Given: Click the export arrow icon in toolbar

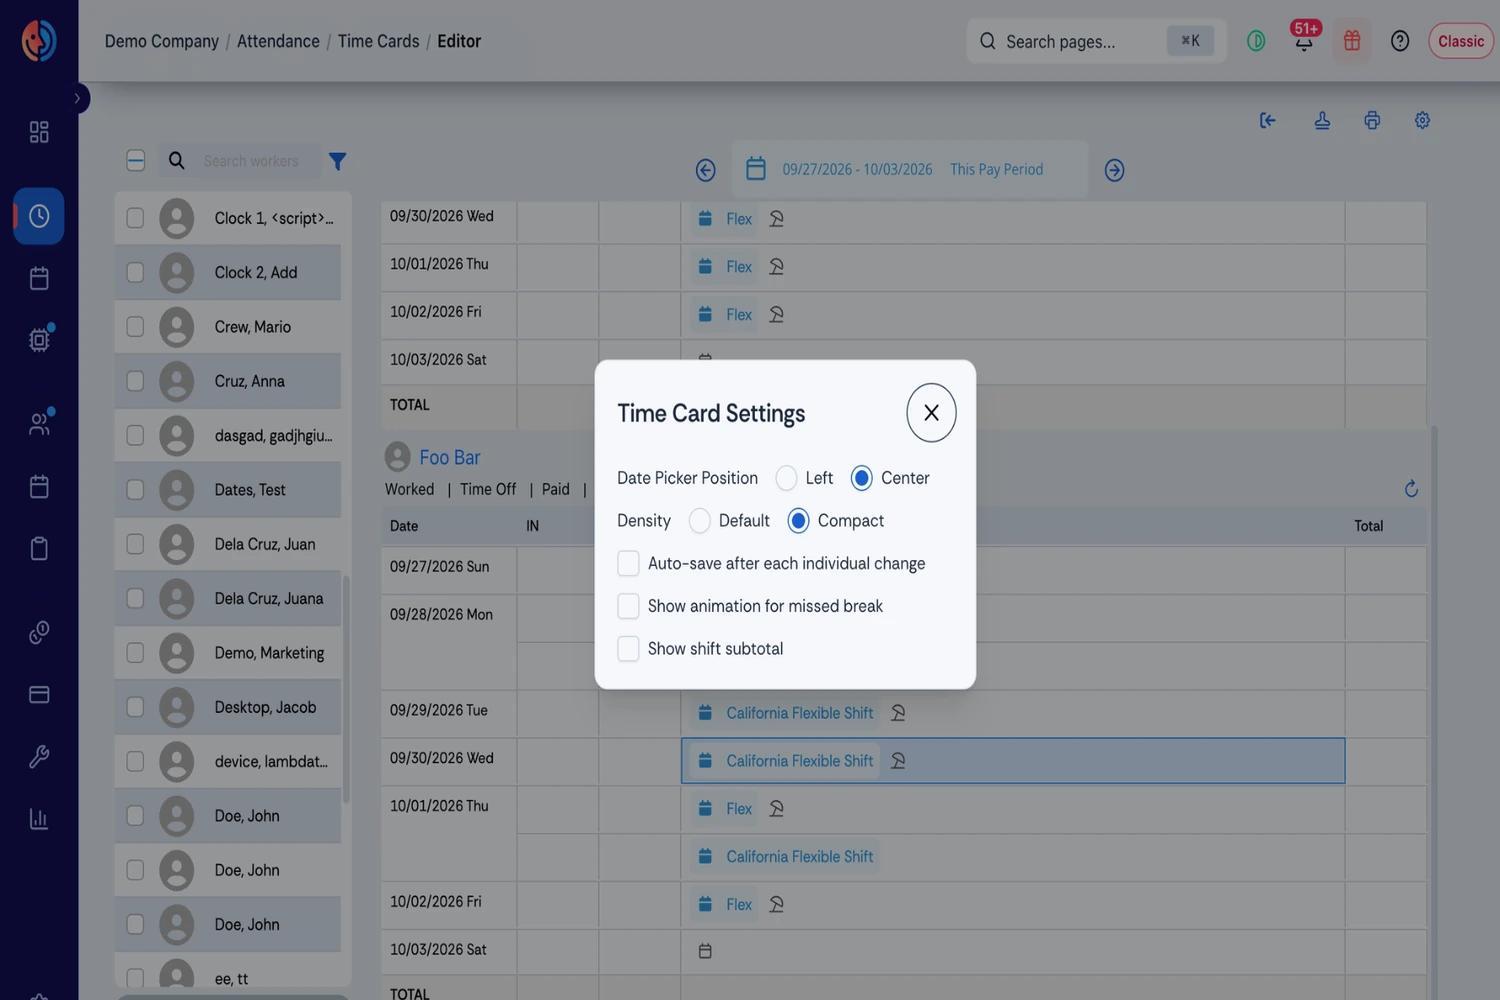Looking at the screenshot, I should tap(1267, 120).
